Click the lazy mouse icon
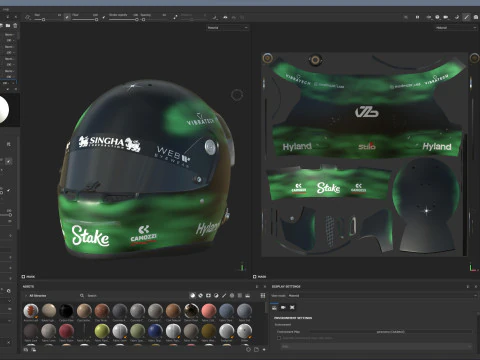The image size is (480, 360). (175, 17)
